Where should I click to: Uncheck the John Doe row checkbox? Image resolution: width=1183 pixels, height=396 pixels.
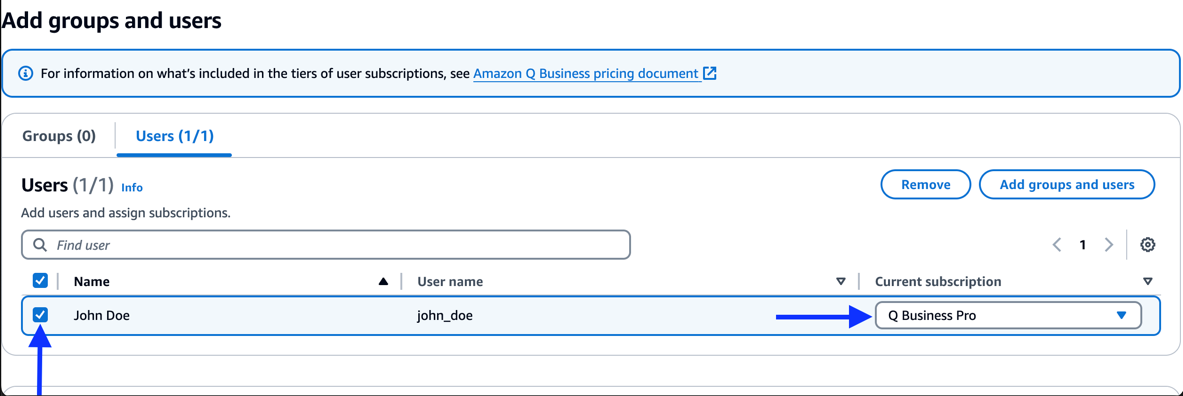[x=41, y=315]
